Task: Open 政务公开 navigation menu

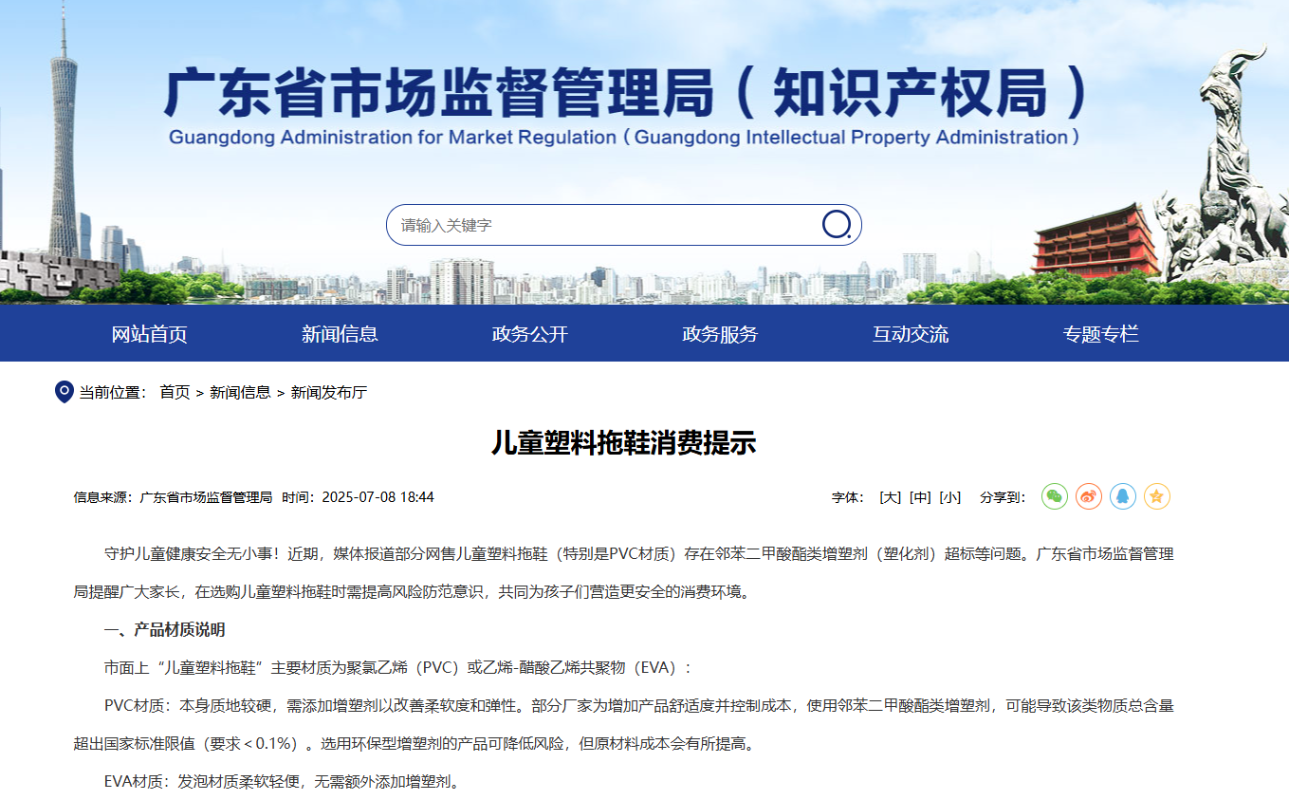Action: pyautogui.click(x=530, y=334)
